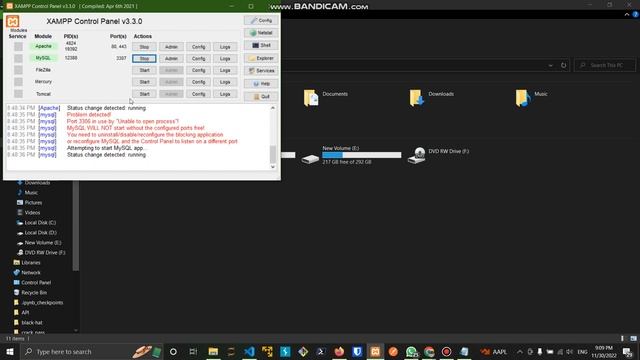Viewport: 640px width, 360px height.
Task: Stop the Apache module
Action: click(x=144, y=47)
